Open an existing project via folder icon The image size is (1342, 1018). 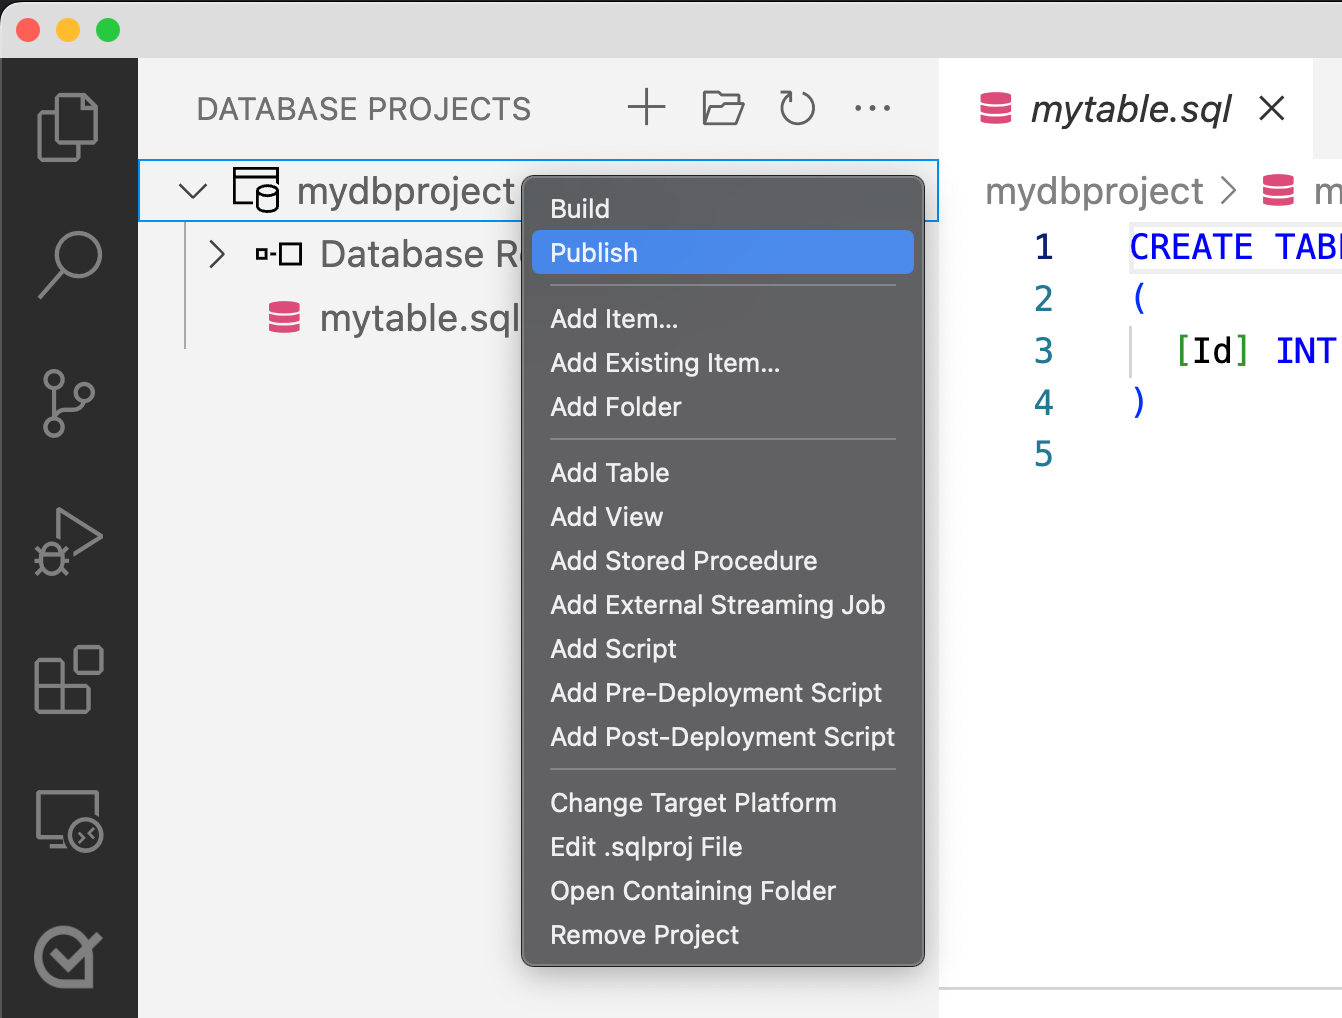(x=722, y=108)
